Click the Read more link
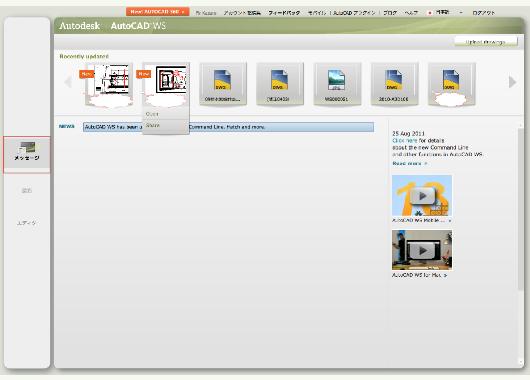 (410, 164)
